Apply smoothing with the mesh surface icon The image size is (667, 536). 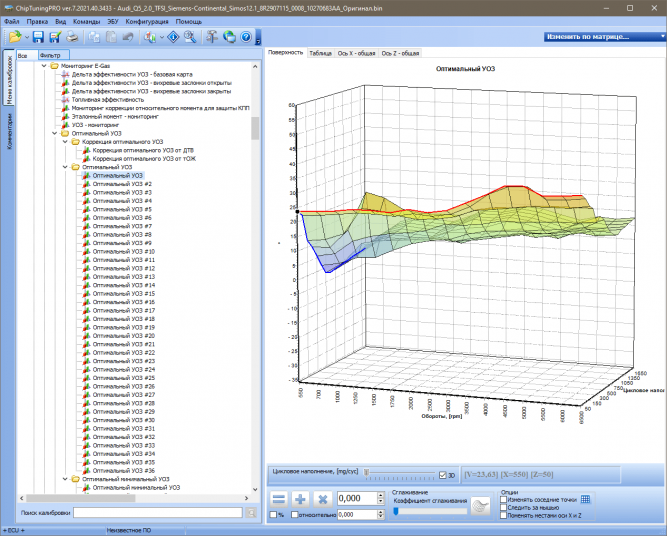coord(481,507)
